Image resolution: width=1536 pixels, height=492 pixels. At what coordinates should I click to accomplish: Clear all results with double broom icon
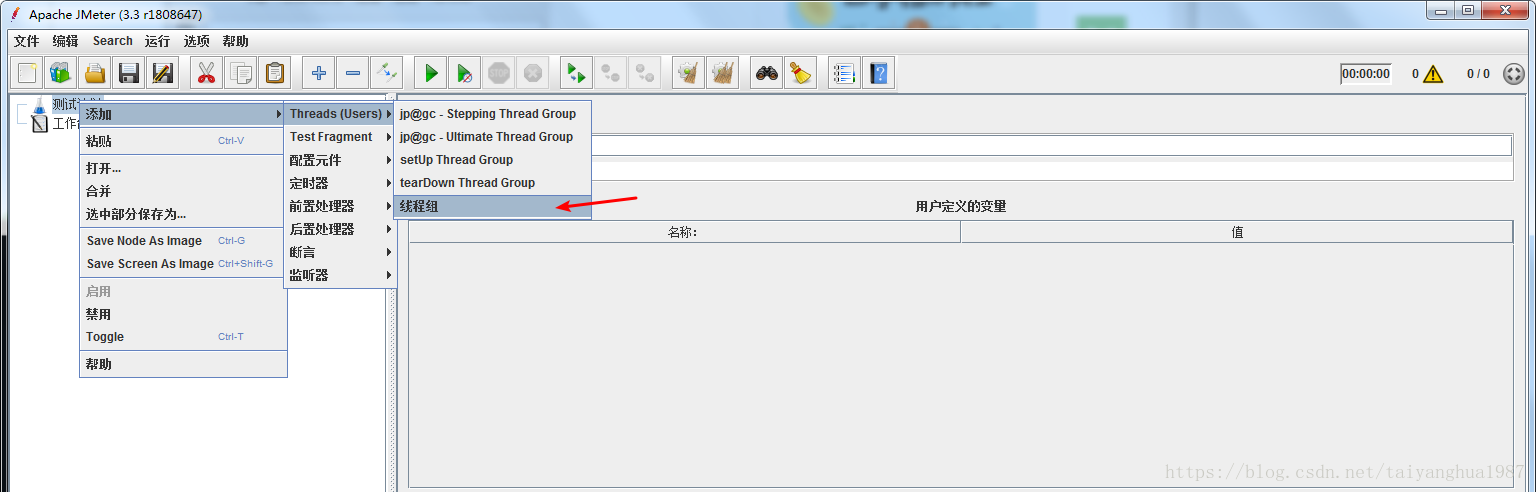(x=722, y=73)
